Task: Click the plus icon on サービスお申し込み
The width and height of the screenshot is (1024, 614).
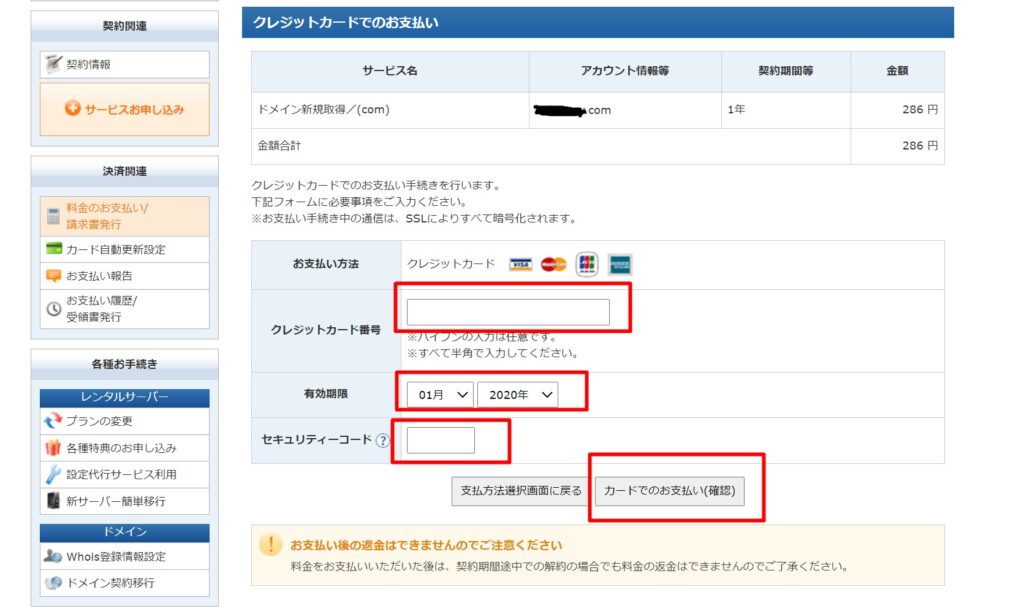Action: click(x=72, y=108)
